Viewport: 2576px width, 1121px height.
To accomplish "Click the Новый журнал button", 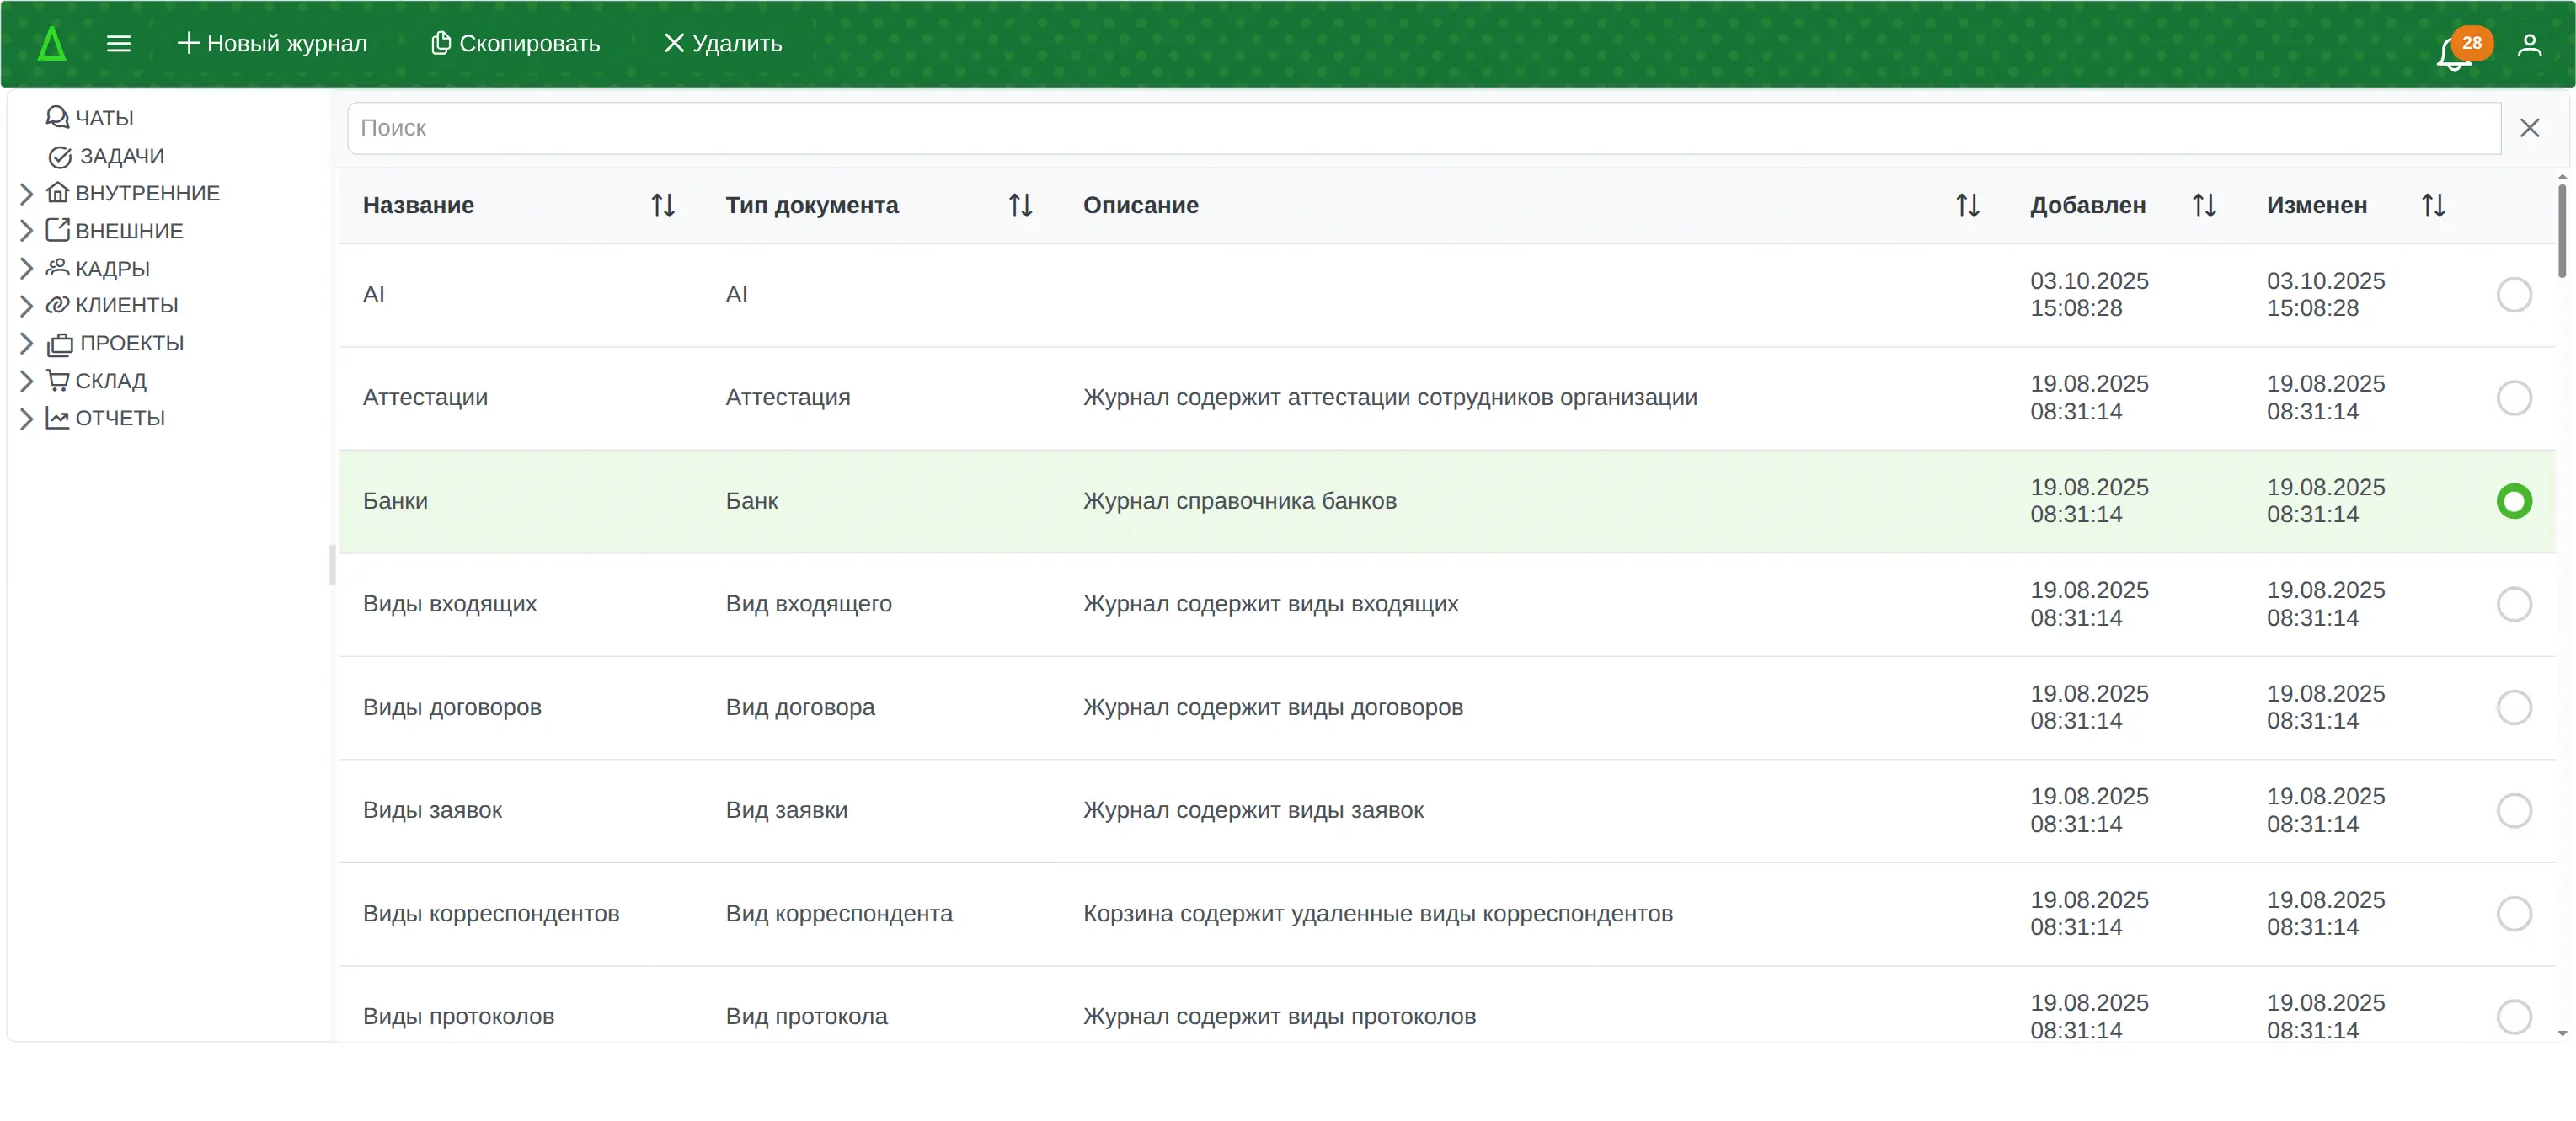I will pos(272,44).
